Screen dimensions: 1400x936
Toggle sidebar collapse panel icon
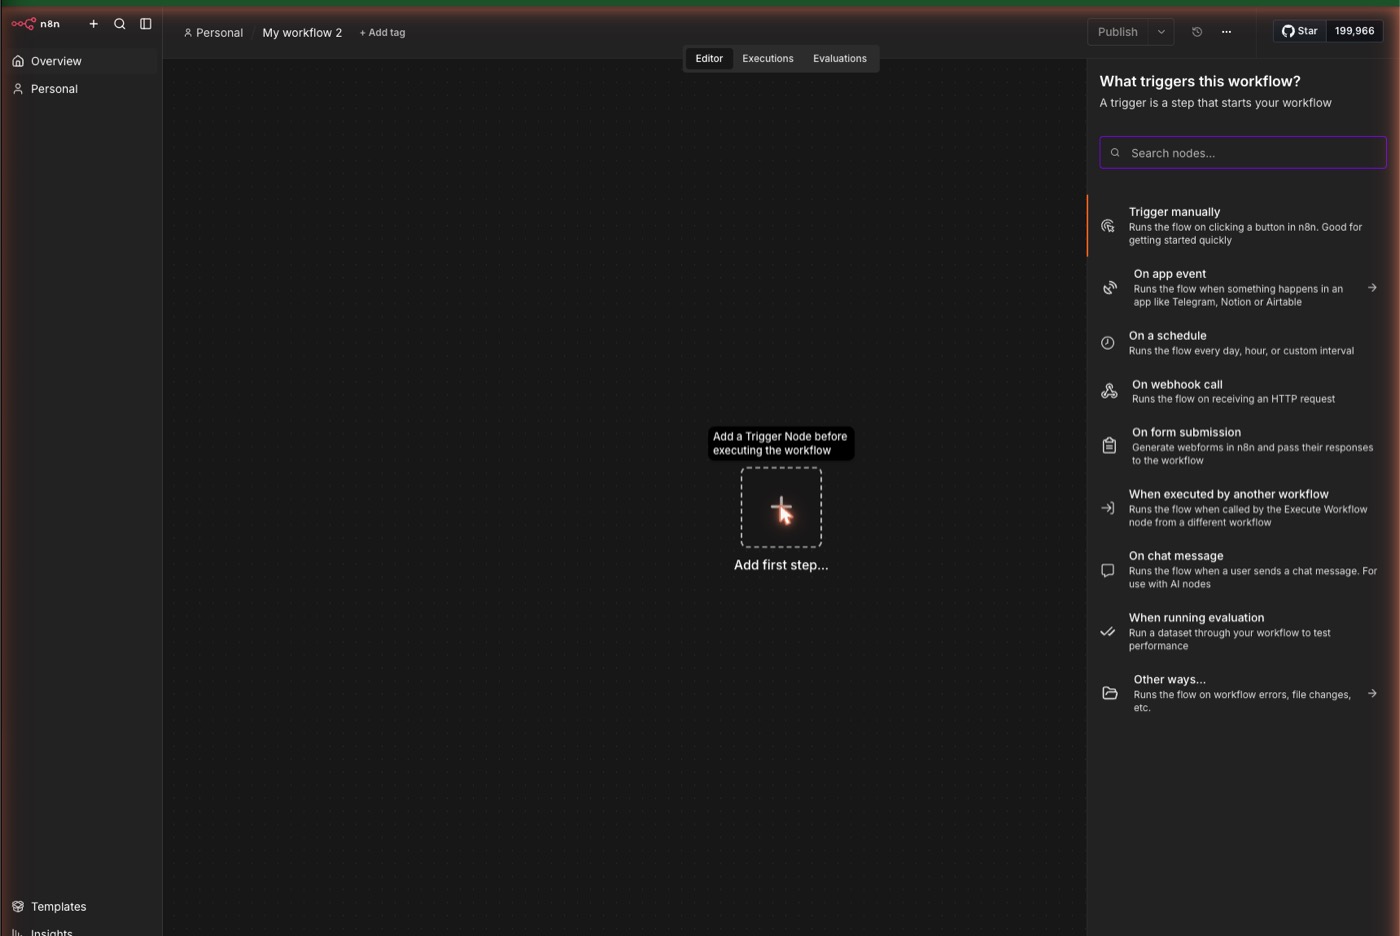click(146, 24)
